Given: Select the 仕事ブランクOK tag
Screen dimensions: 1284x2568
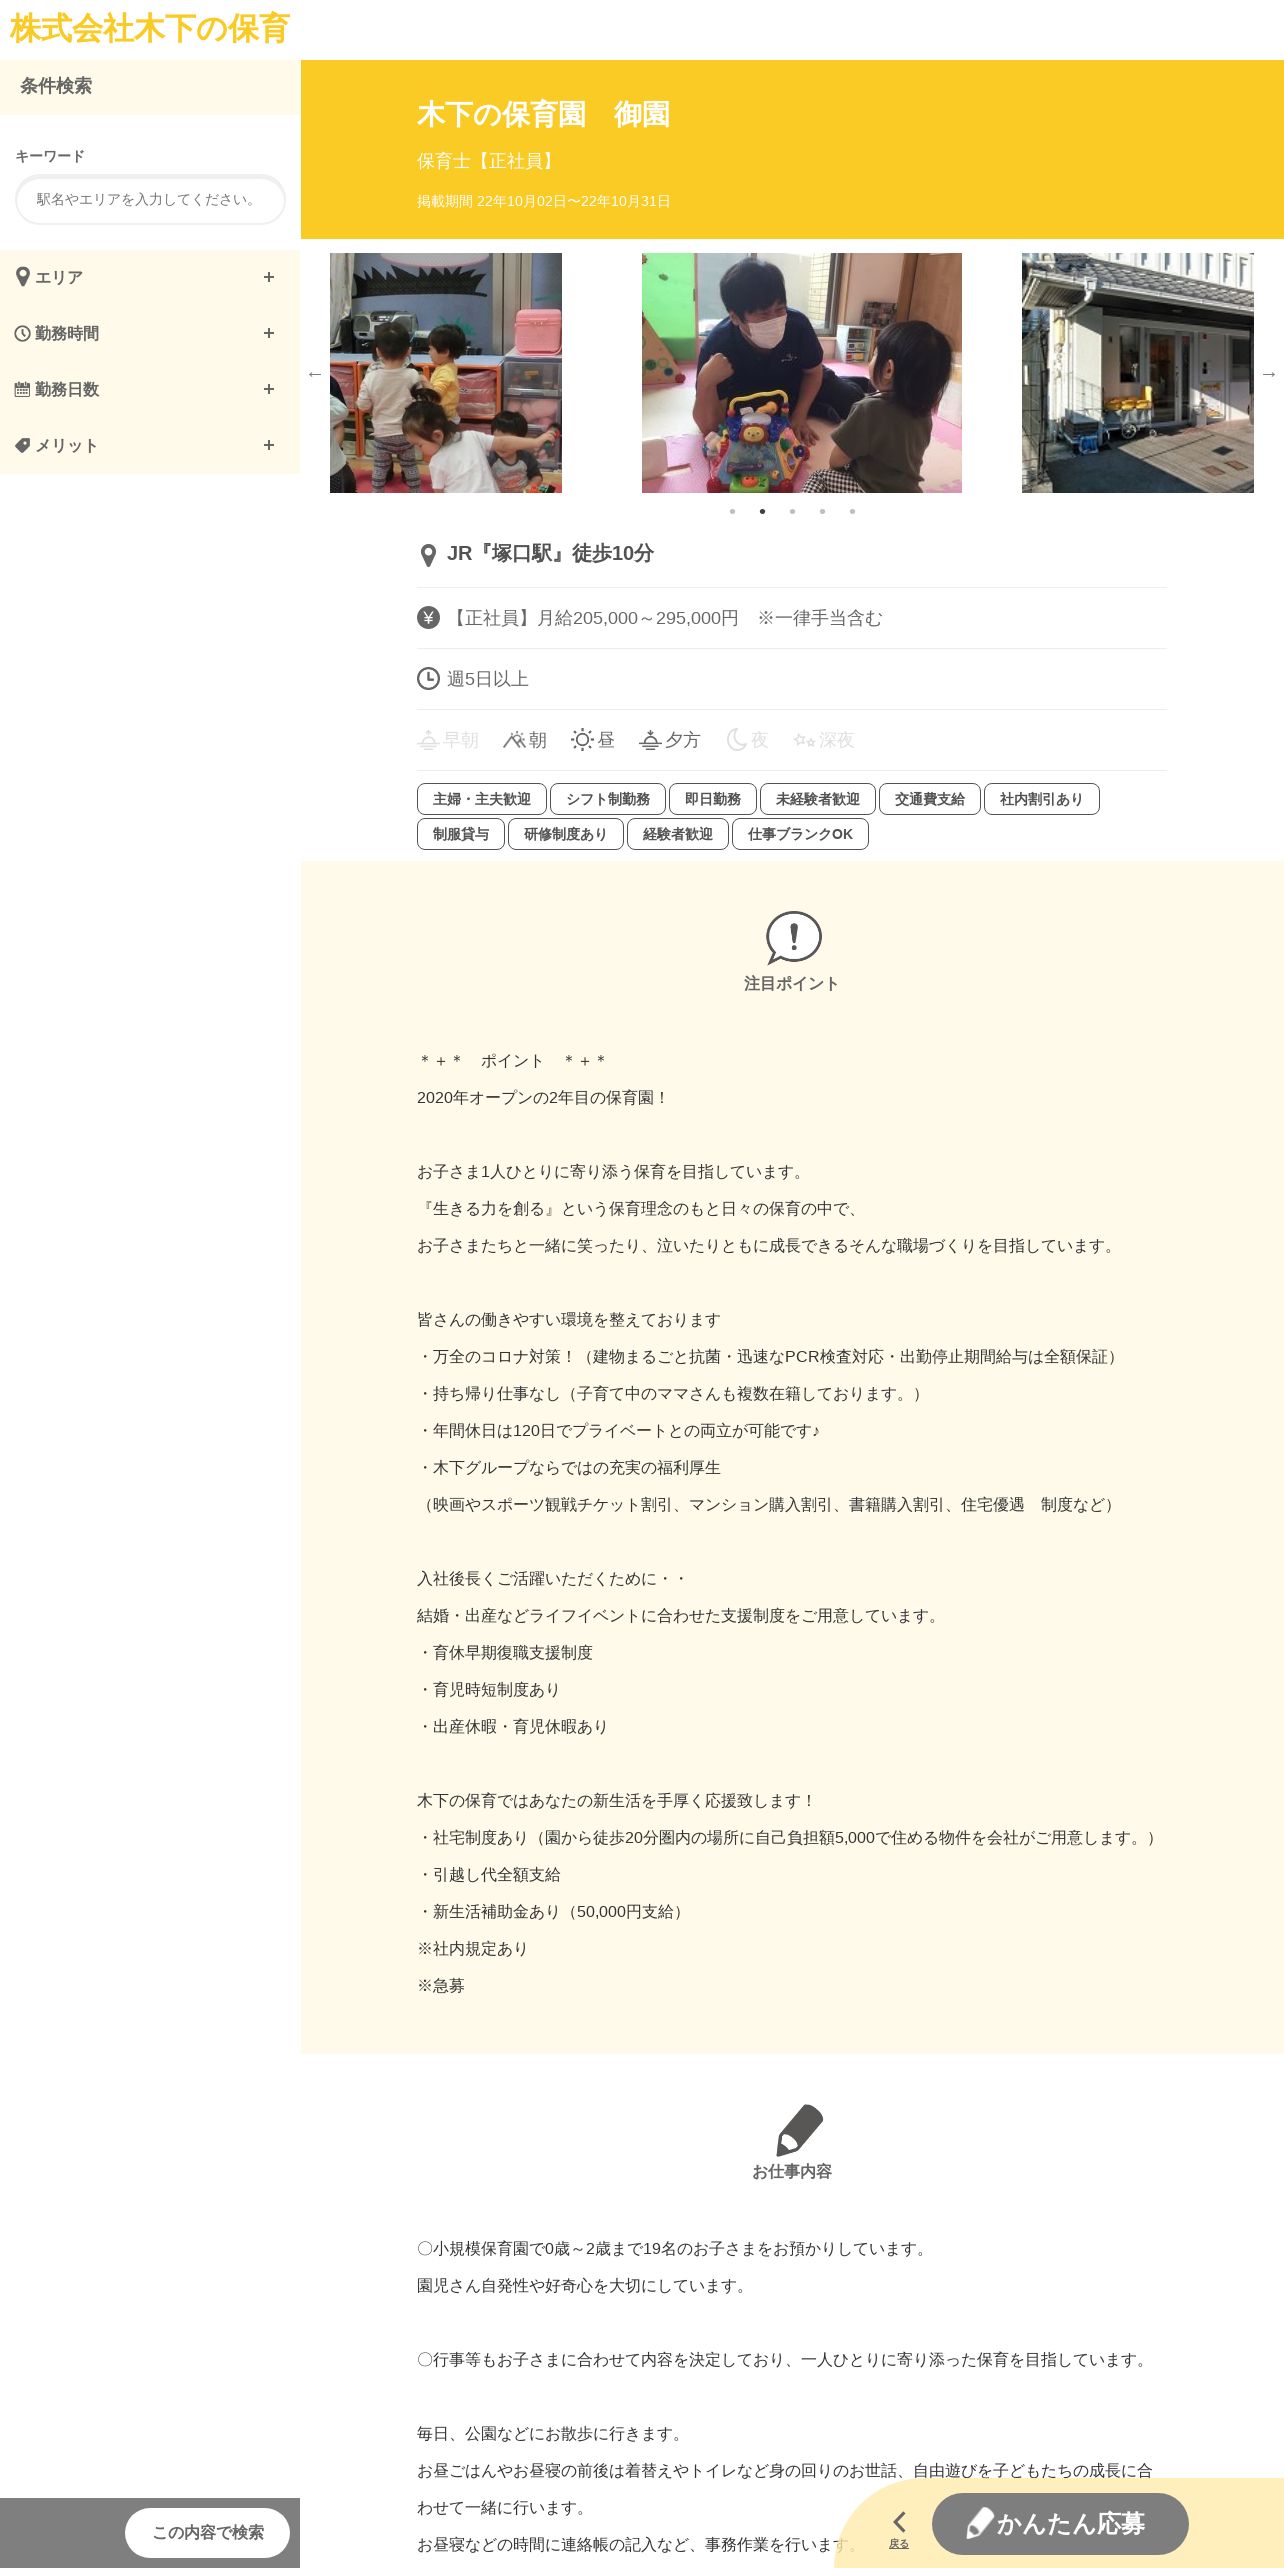Looking at the screenshot, I should pos(801,834).
